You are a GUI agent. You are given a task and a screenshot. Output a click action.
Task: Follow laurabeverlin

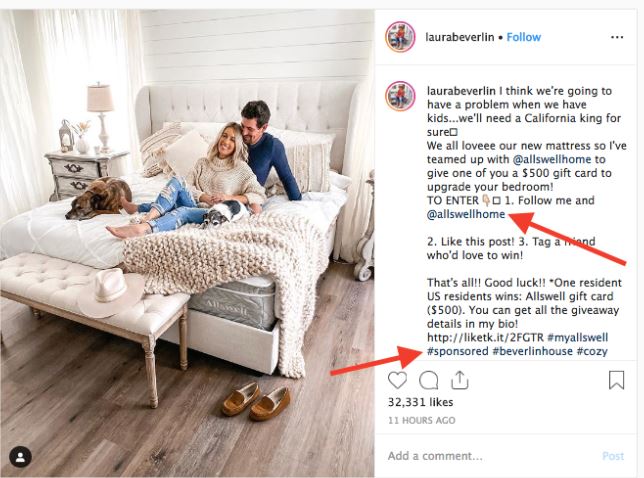524,37
